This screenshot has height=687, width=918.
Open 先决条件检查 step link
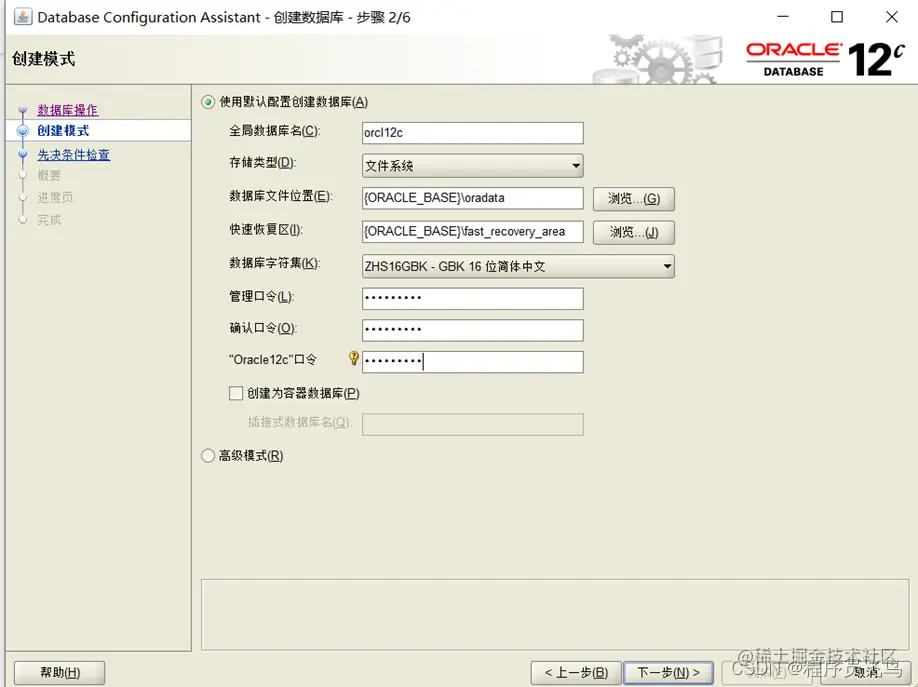coord(74,155)
